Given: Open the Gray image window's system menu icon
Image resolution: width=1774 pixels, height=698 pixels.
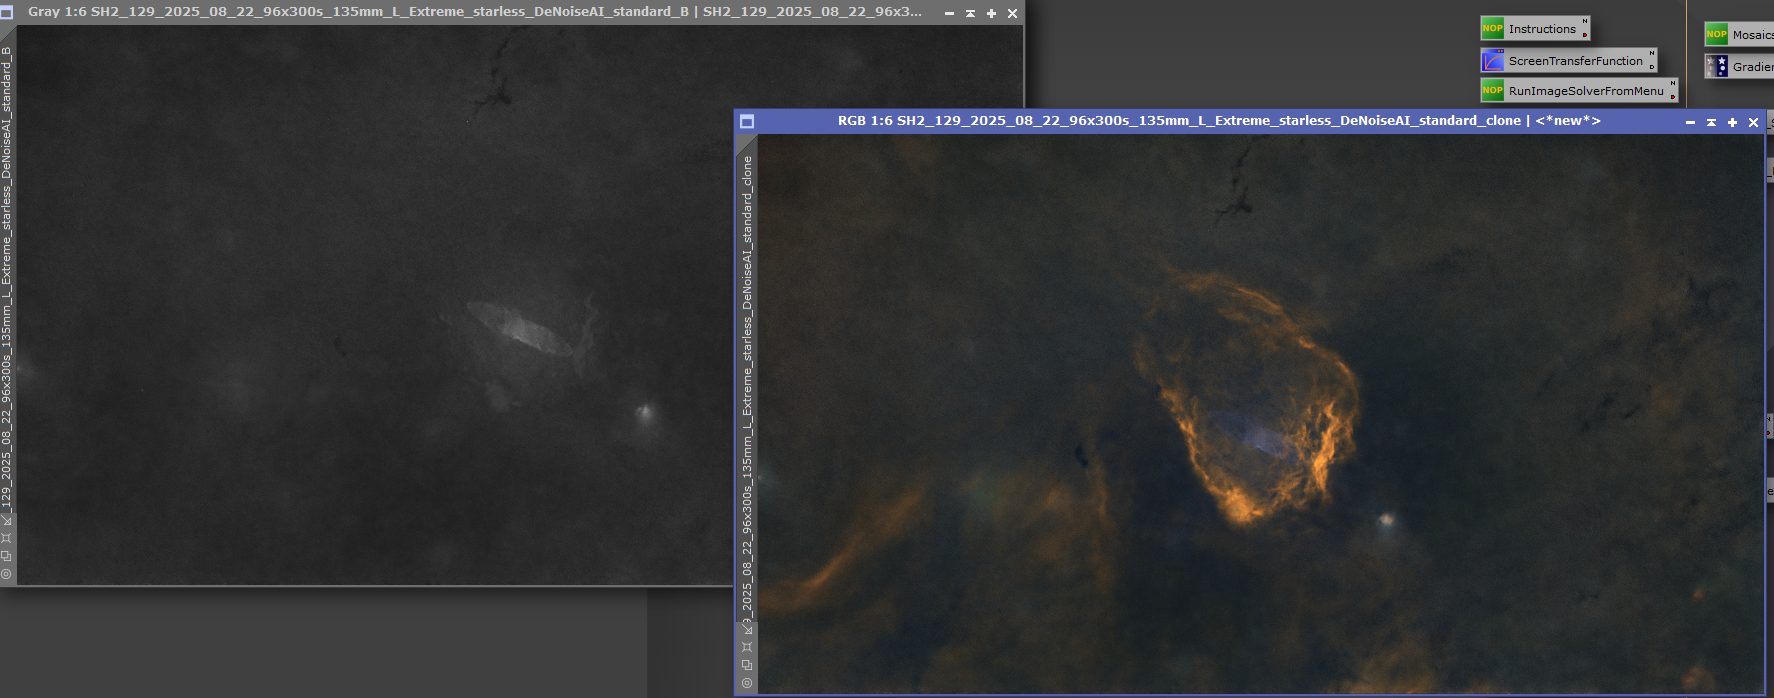Looking at the screenshot, I should click(x=7, y=12).
